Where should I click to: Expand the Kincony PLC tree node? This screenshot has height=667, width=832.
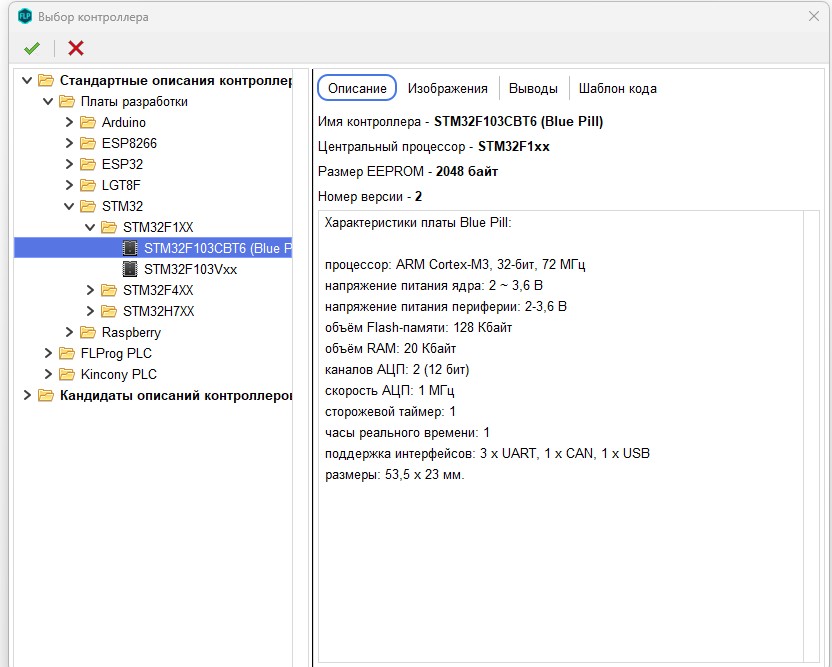click(48, 374)
